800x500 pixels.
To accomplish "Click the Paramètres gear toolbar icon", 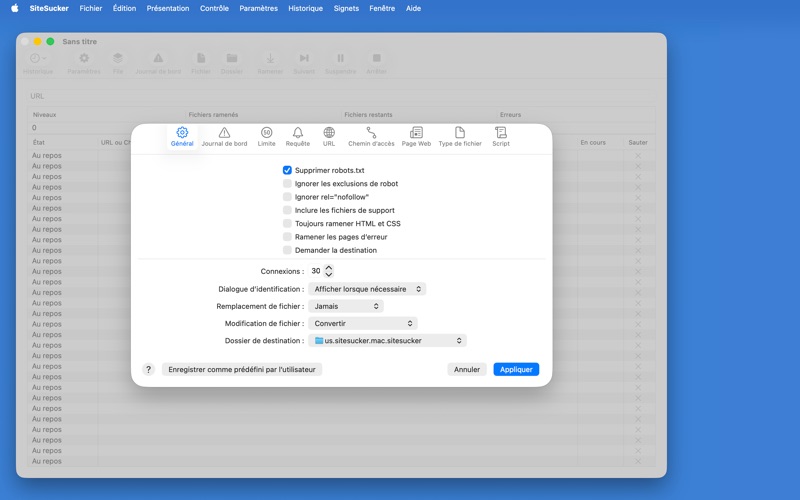I will (x=84, y=58).
